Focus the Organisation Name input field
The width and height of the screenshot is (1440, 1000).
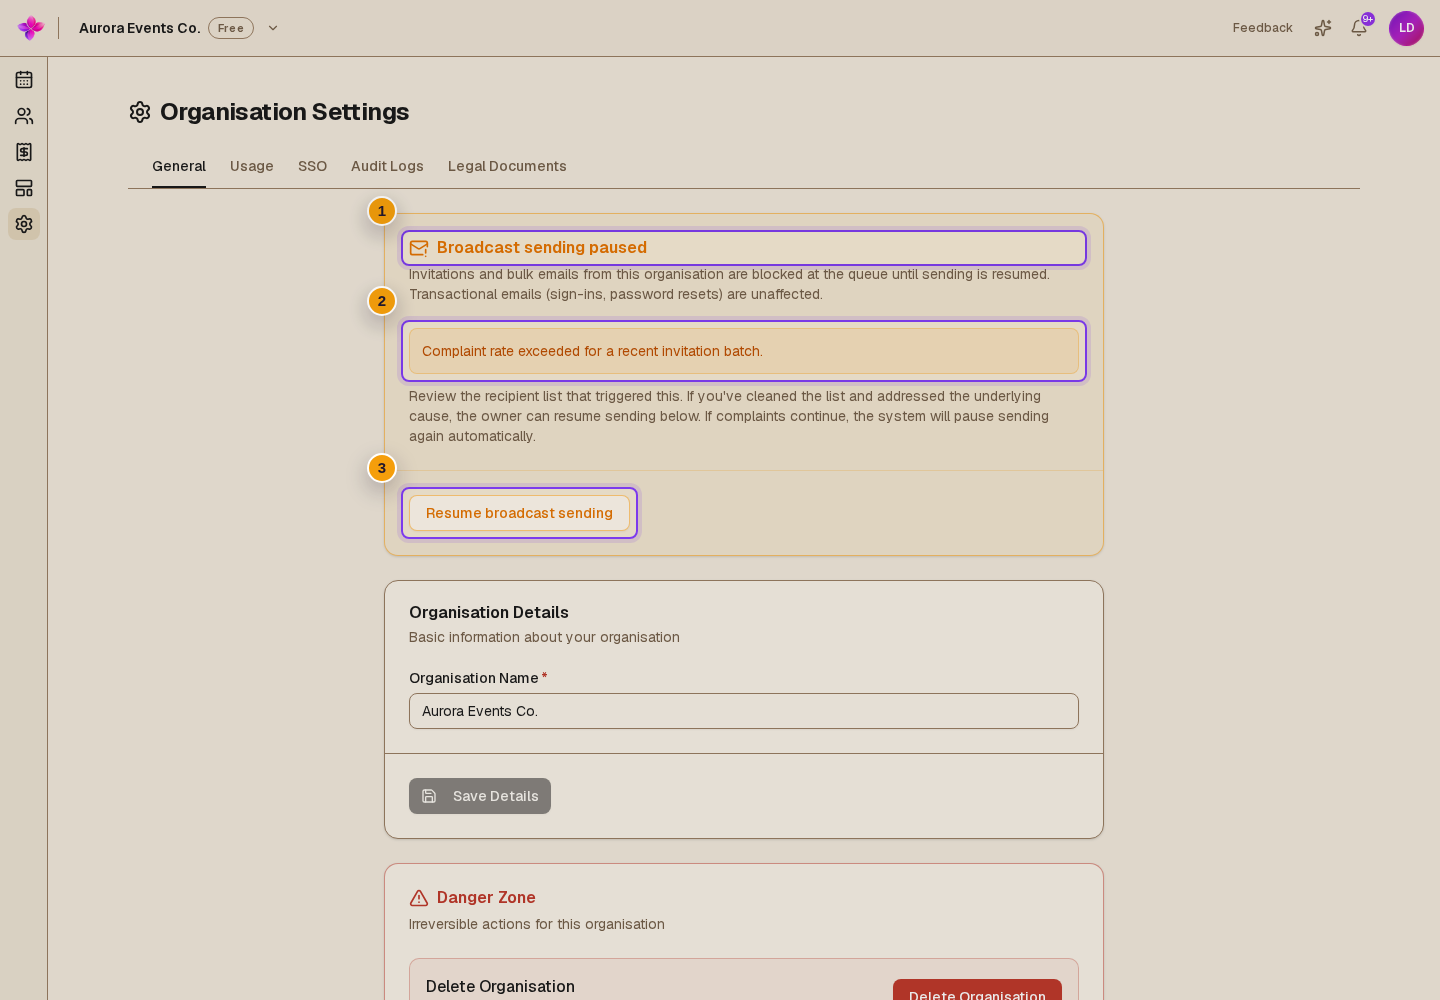point(744,711)
